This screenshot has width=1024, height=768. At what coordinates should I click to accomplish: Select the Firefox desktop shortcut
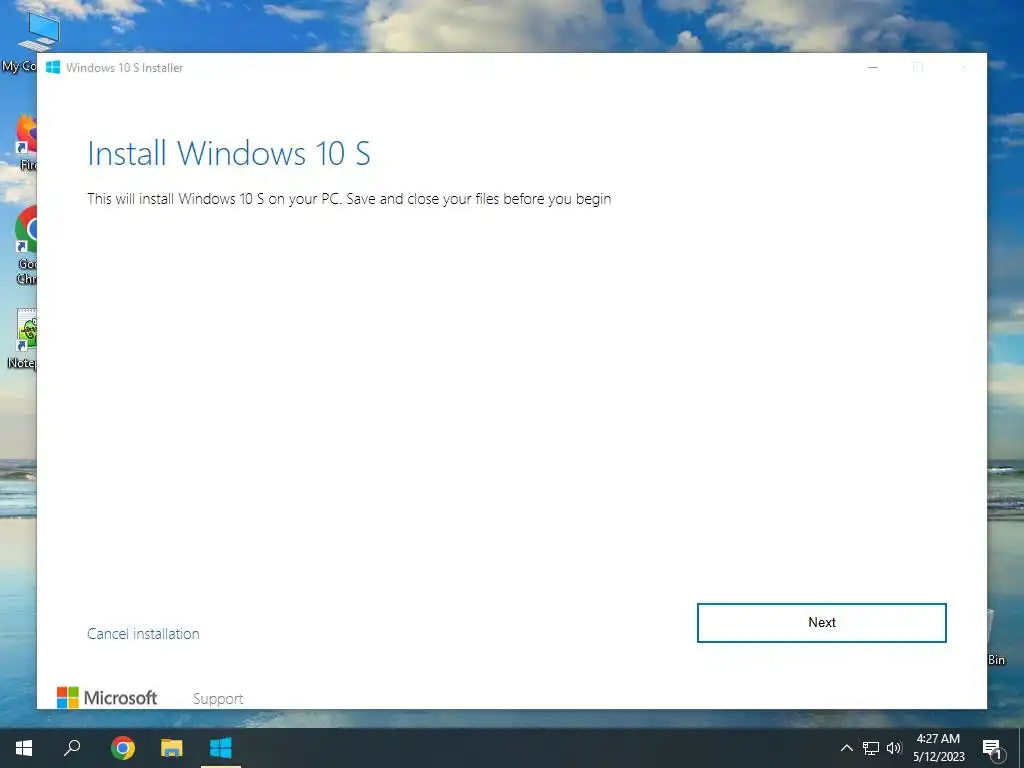[x=25, y=142]
